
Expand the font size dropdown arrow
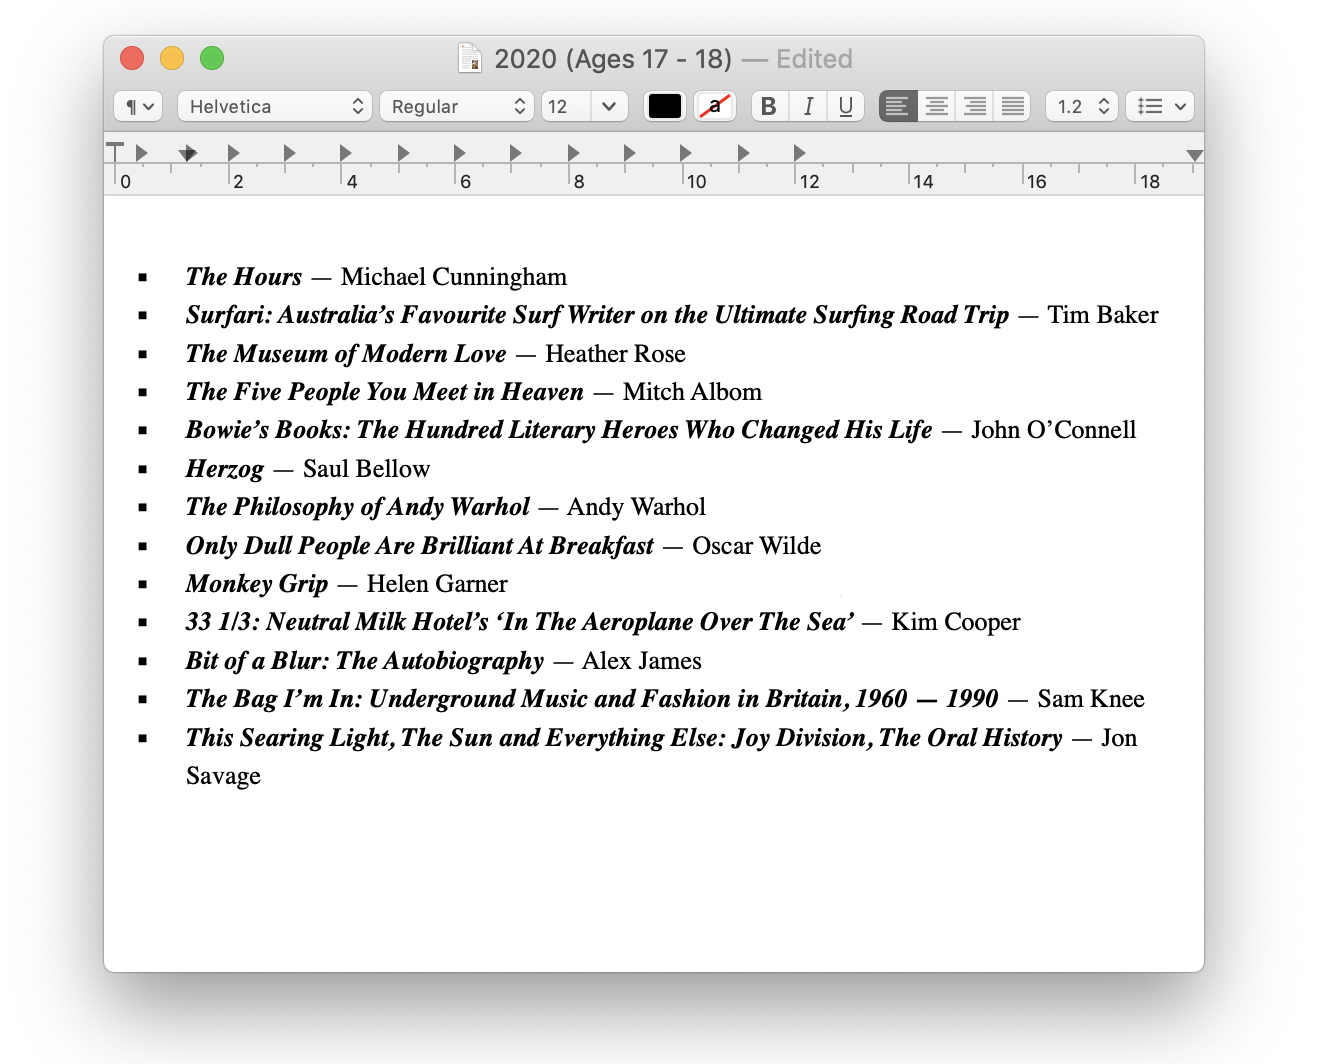tap(609, 106)
